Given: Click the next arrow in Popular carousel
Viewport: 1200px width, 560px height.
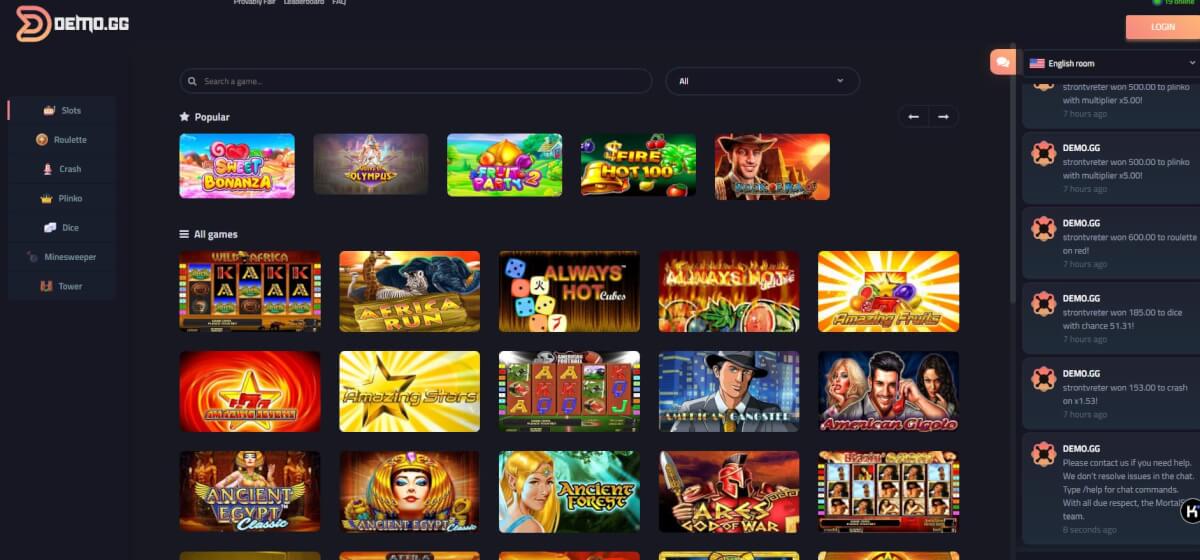Looking at the screenshot, I should pyautogui.click(x=943, y=117).
